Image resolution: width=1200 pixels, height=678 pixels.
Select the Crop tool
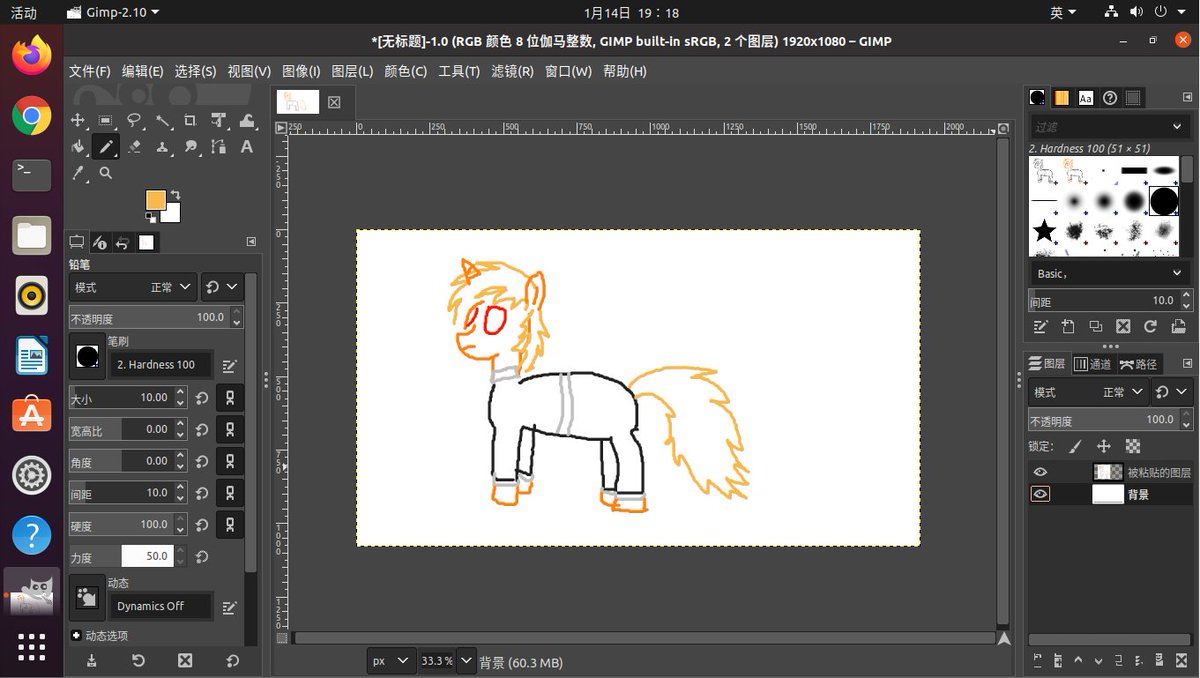click(x=190, y=120)
